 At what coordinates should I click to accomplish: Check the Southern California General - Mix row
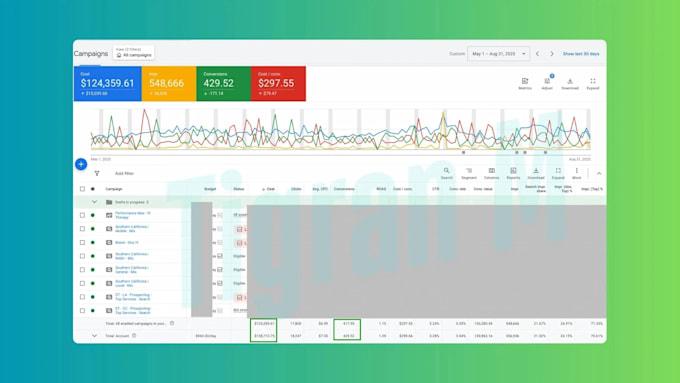pyautogui.click(x=82, y=269)
